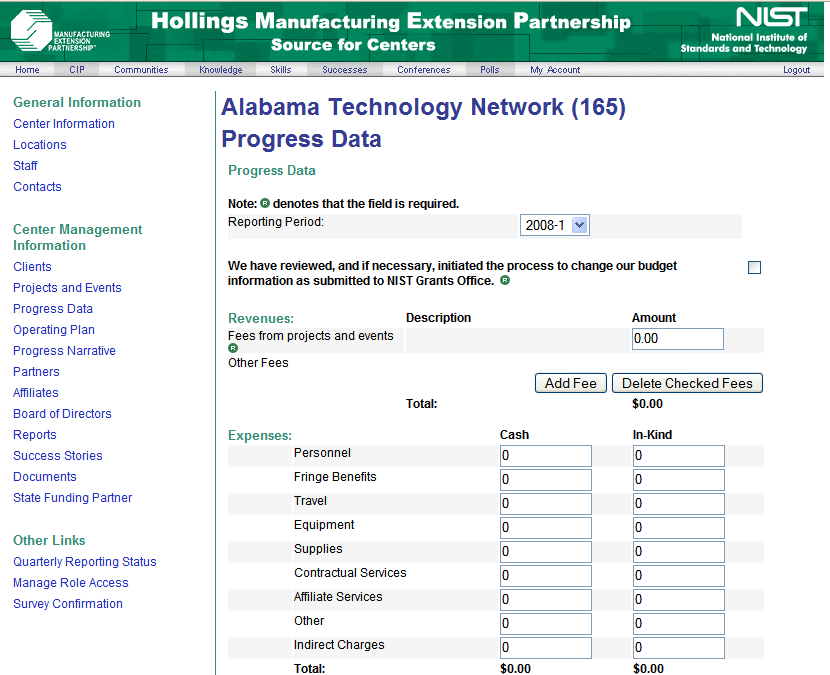Click the Affiliate Services In-Kind field
Screen dimensions: 830x675
tap(679, 600)
